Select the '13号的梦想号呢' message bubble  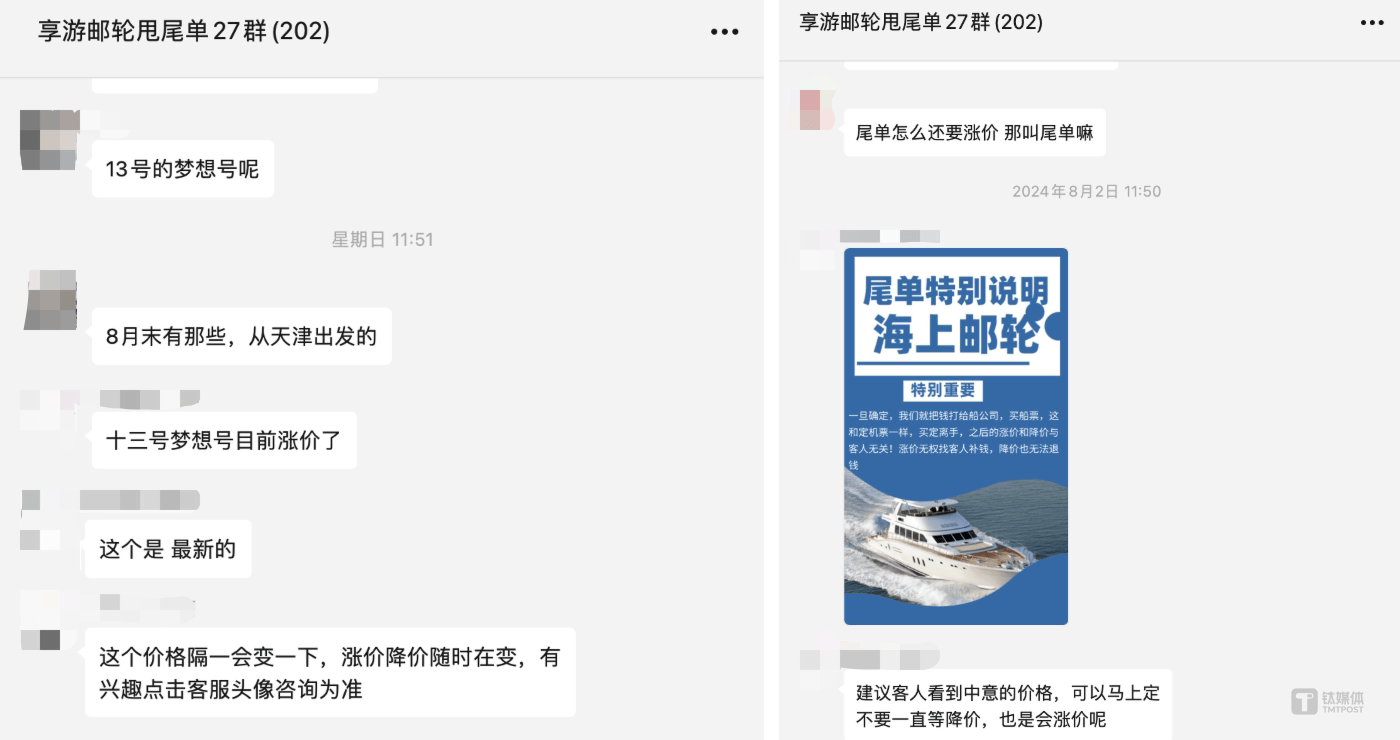[183, 169]
